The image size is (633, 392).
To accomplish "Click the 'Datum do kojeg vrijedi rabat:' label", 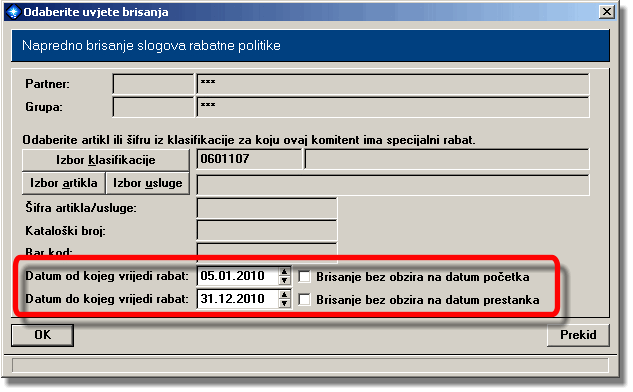I will 107,299.
